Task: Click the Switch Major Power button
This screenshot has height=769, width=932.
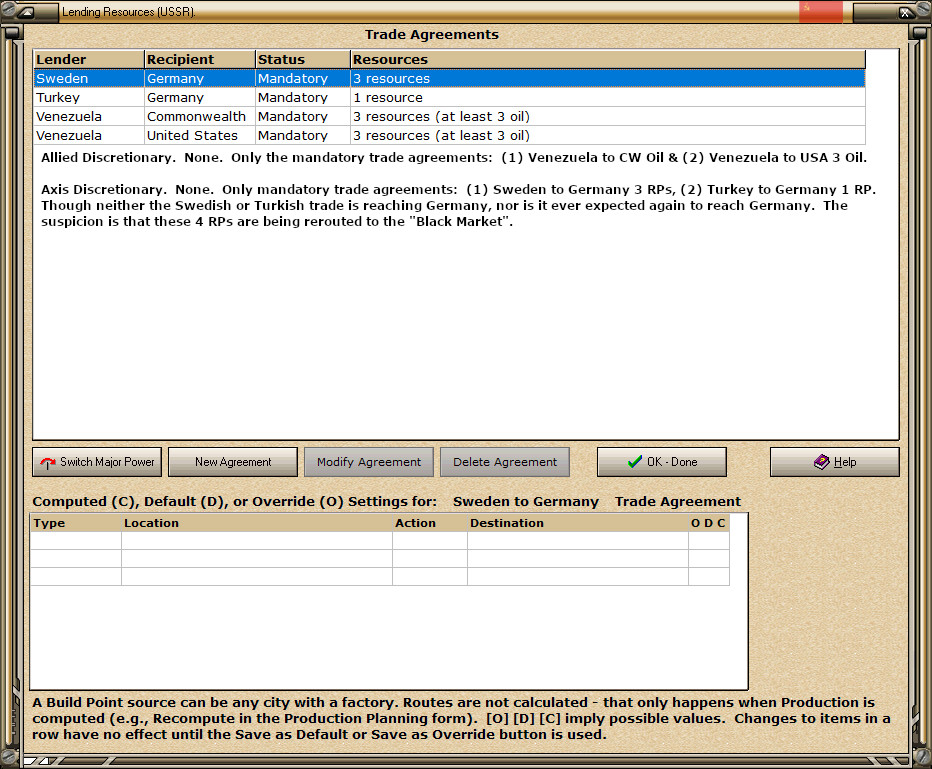Action: [97, 462]
